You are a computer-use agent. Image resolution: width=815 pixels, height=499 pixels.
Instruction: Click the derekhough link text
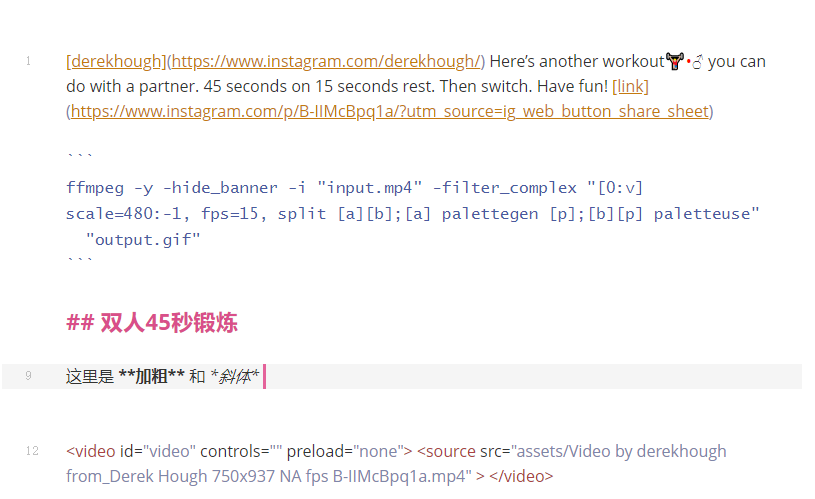115,61
